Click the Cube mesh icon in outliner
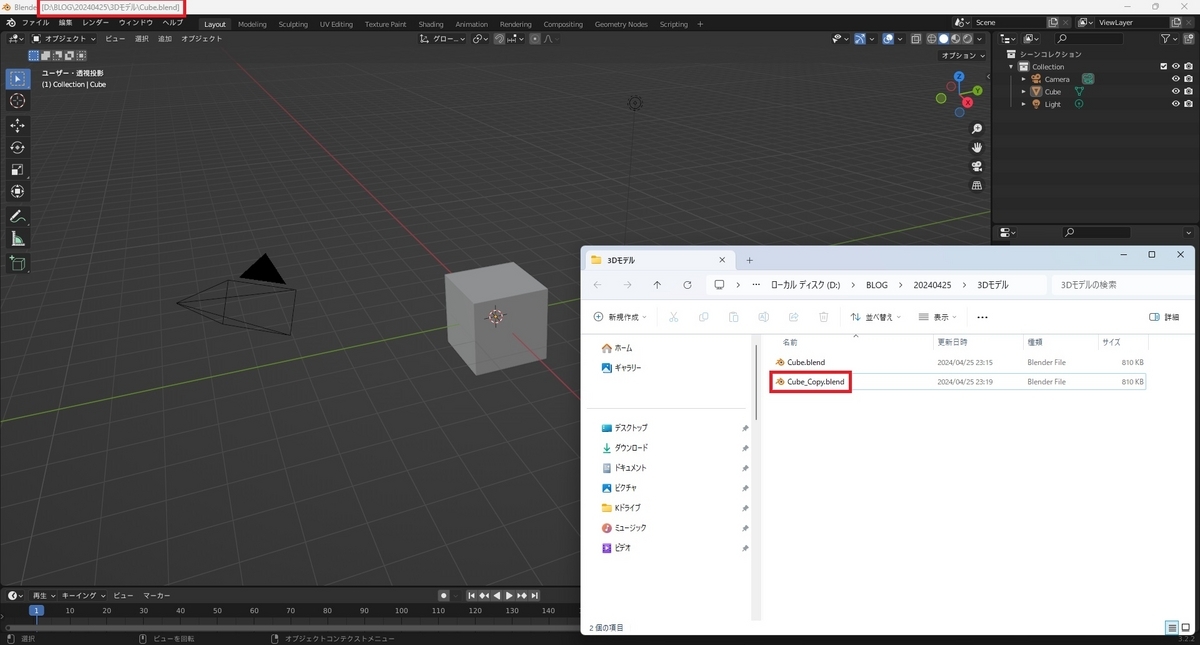 (x=1036, y=91)
